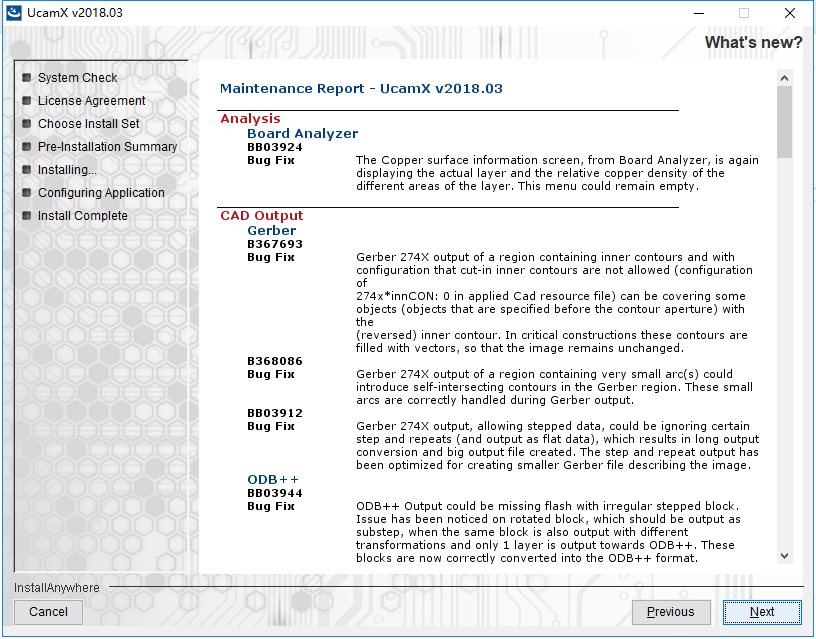The image size is (816, 639).
Task: Click Bug Fix label under BB03944
Action: click(271, 506)
